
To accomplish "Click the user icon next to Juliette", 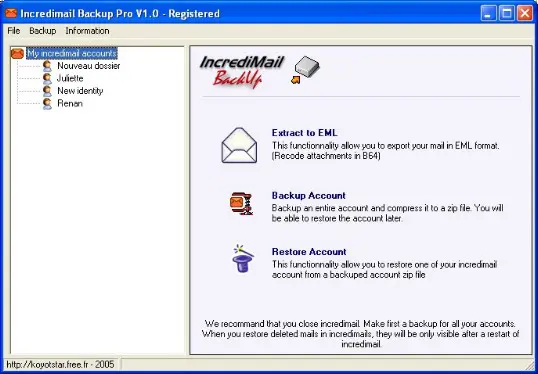I will [x=47, y=79].
